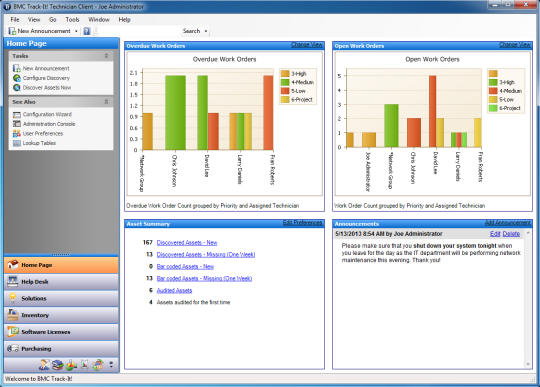The image size is (540, 387).
Task: Select Home Page navigation button
Action: 61,265
